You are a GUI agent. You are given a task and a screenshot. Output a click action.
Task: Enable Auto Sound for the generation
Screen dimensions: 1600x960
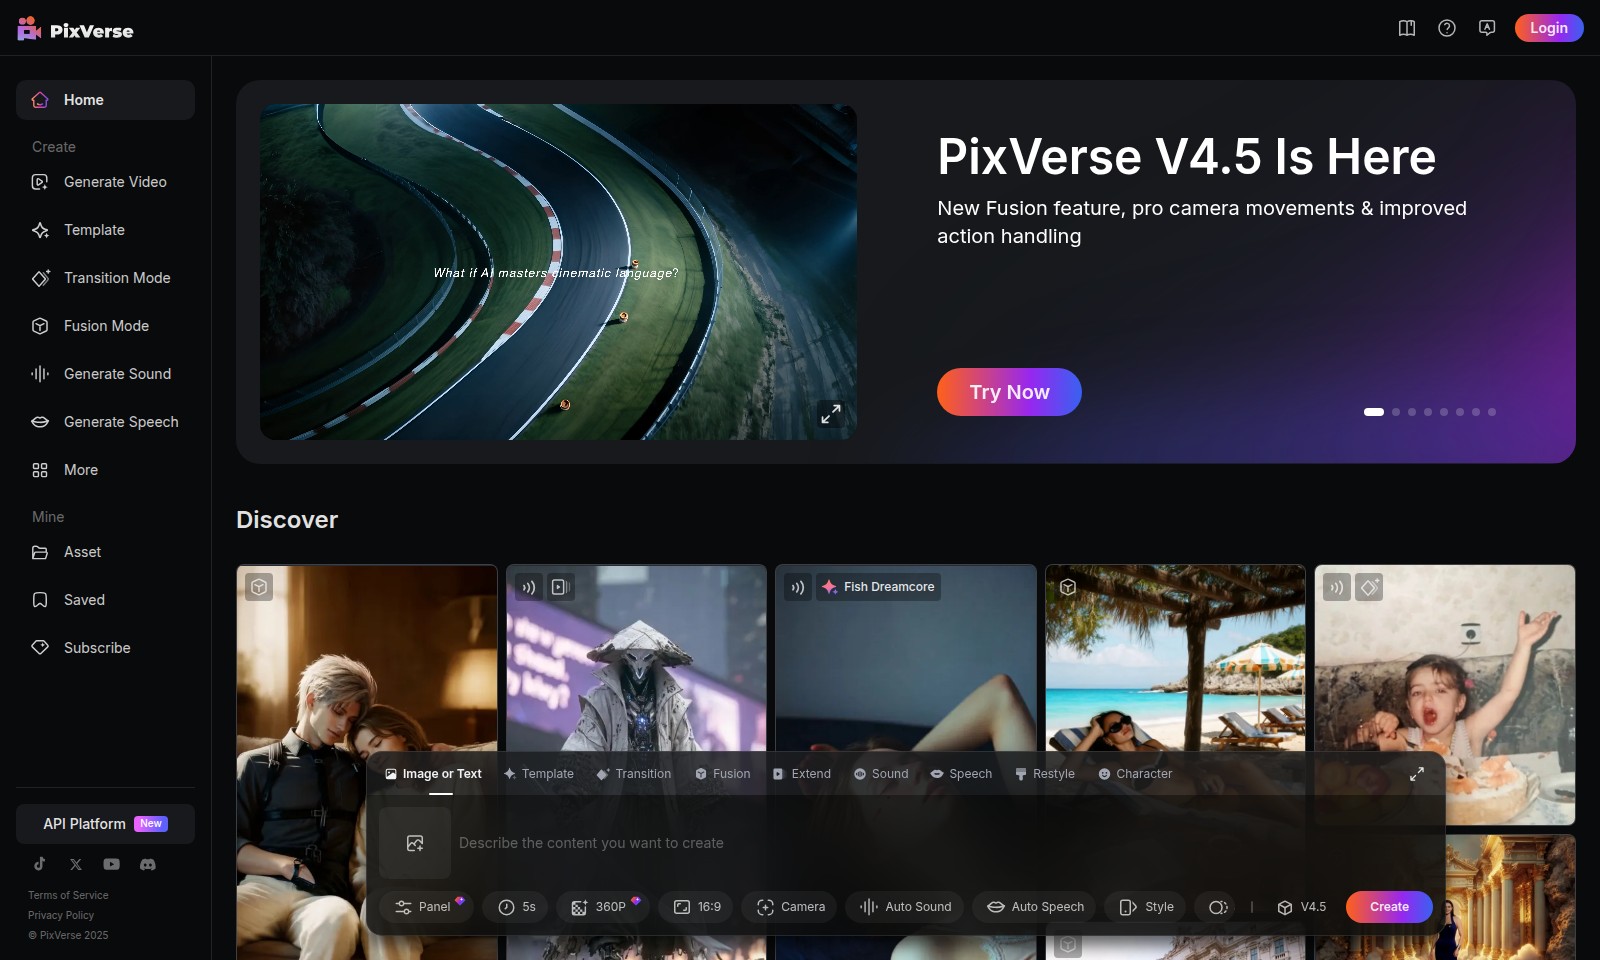click(903, 907)
